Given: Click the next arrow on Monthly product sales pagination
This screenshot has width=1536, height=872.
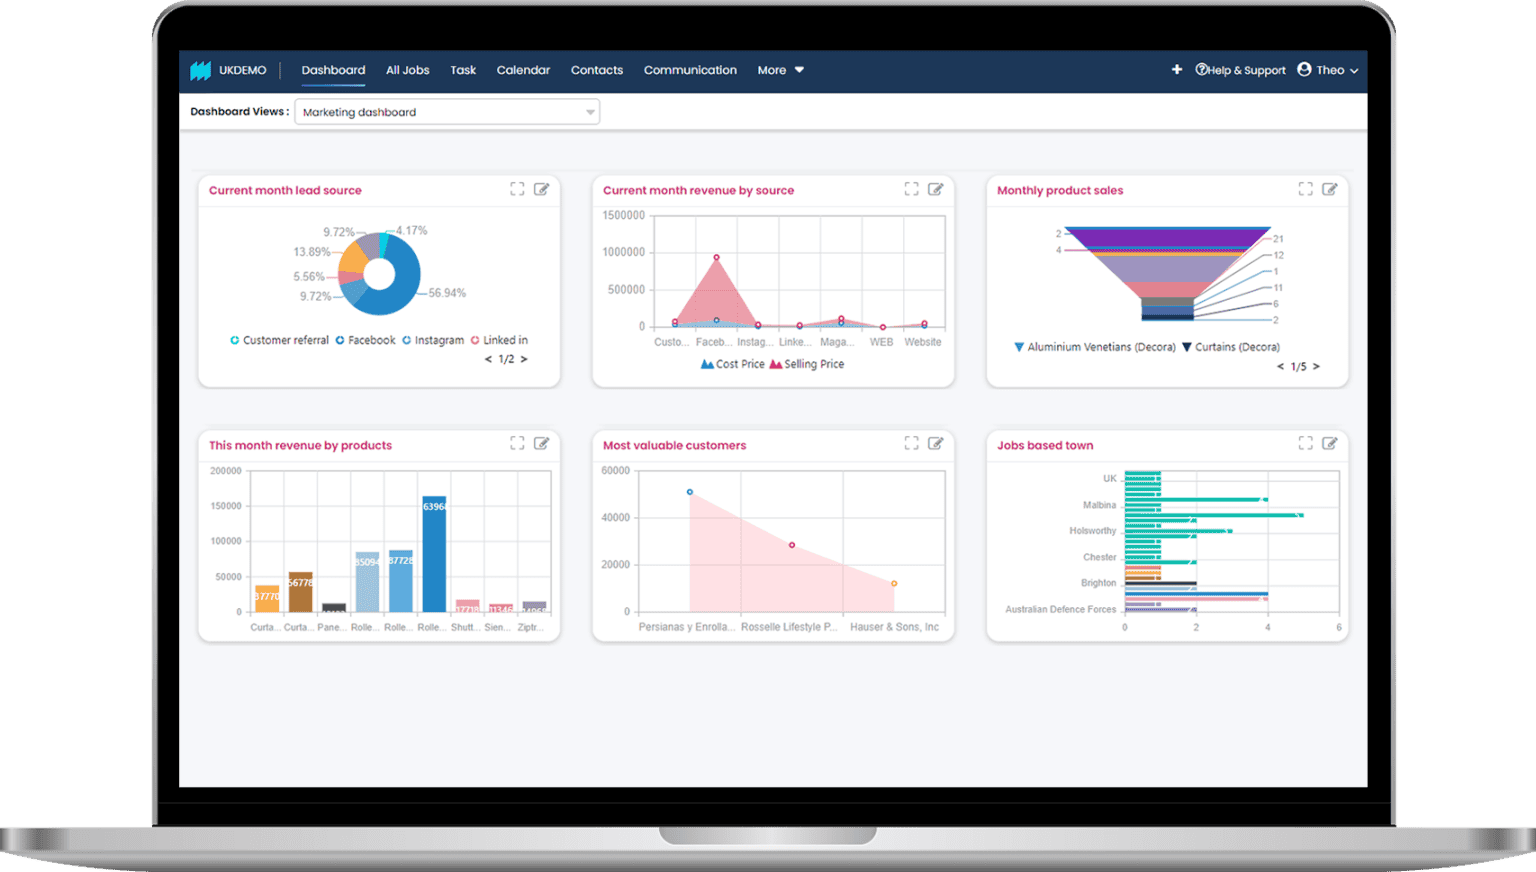Looking at the screenshot, I should [x=1316, y=366].
